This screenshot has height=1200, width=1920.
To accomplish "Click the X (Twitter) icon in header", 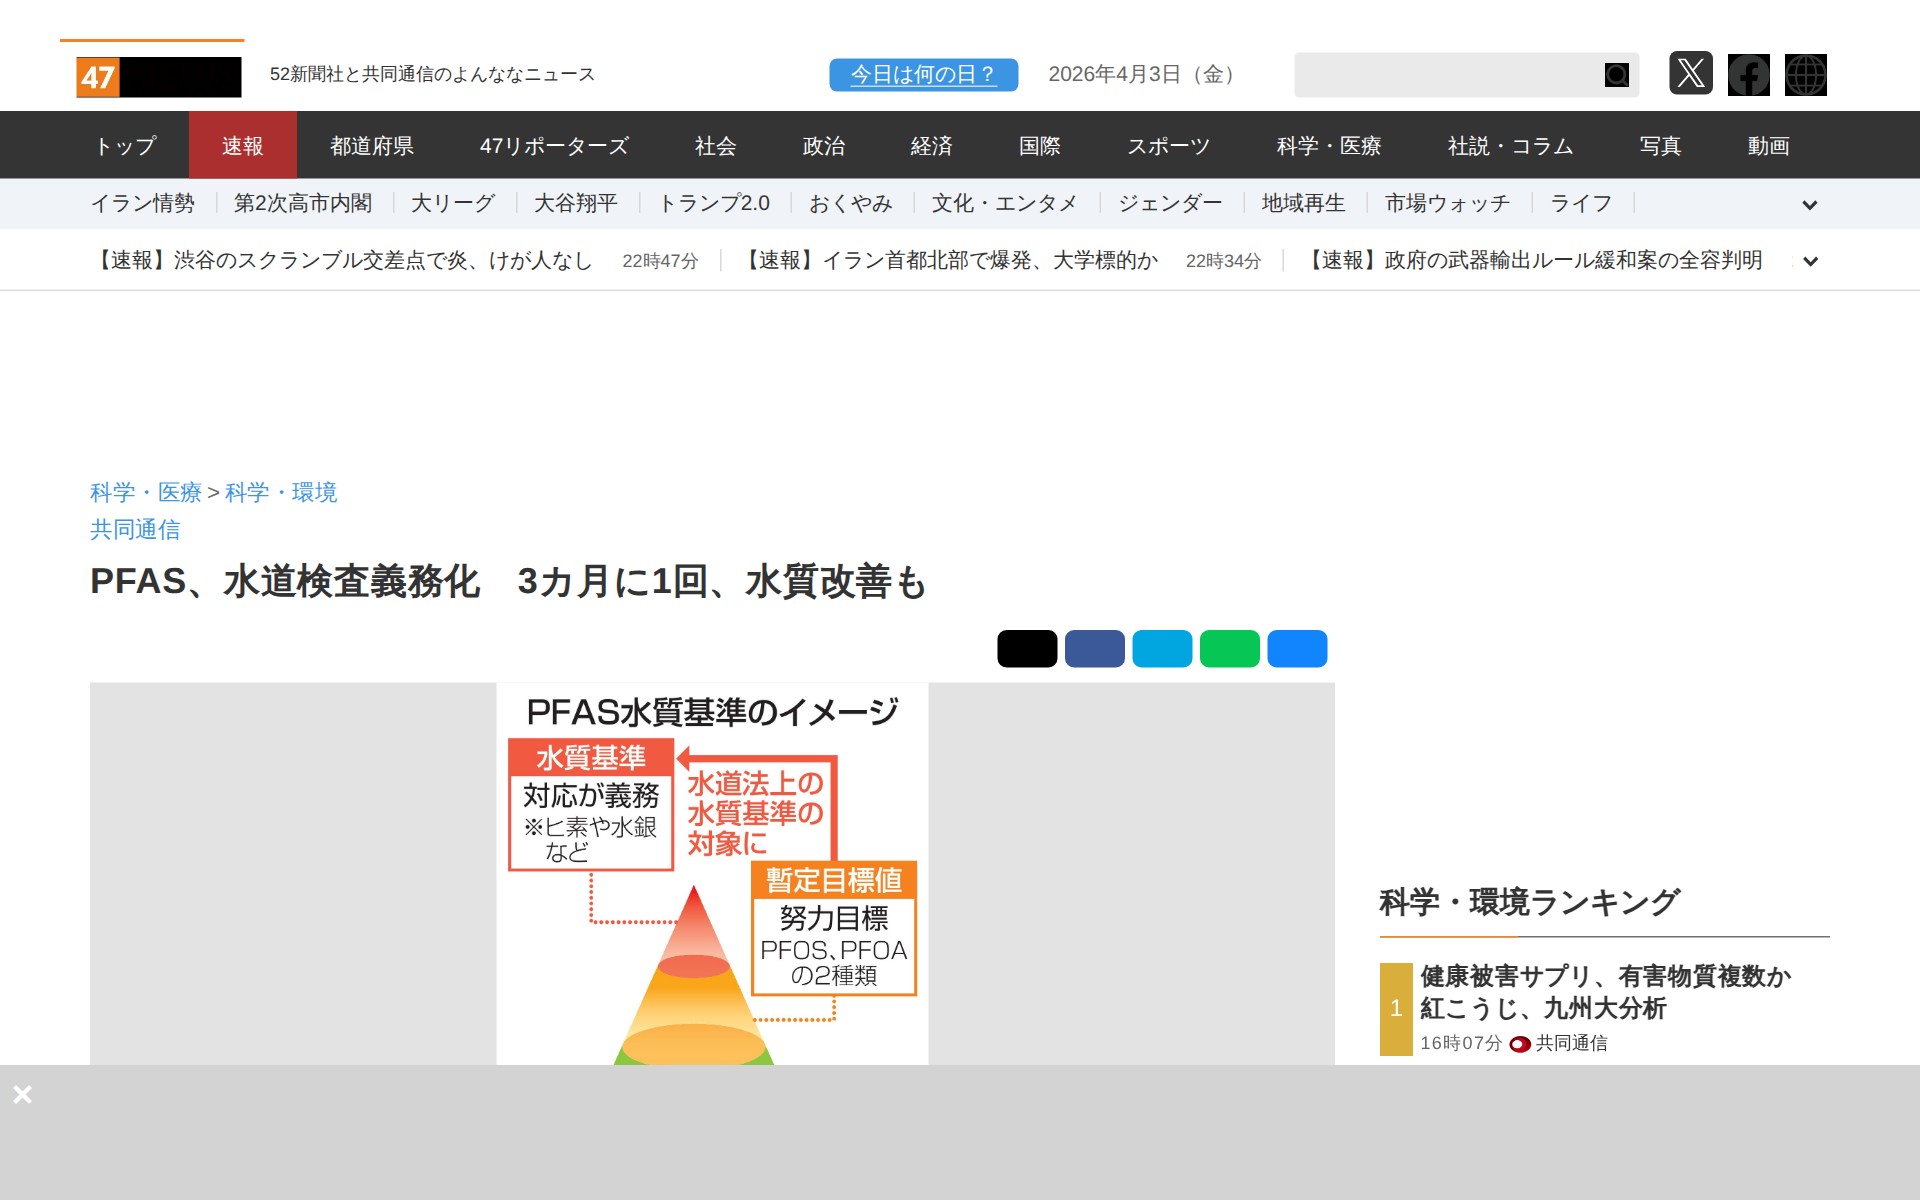I will point(1690,74).
